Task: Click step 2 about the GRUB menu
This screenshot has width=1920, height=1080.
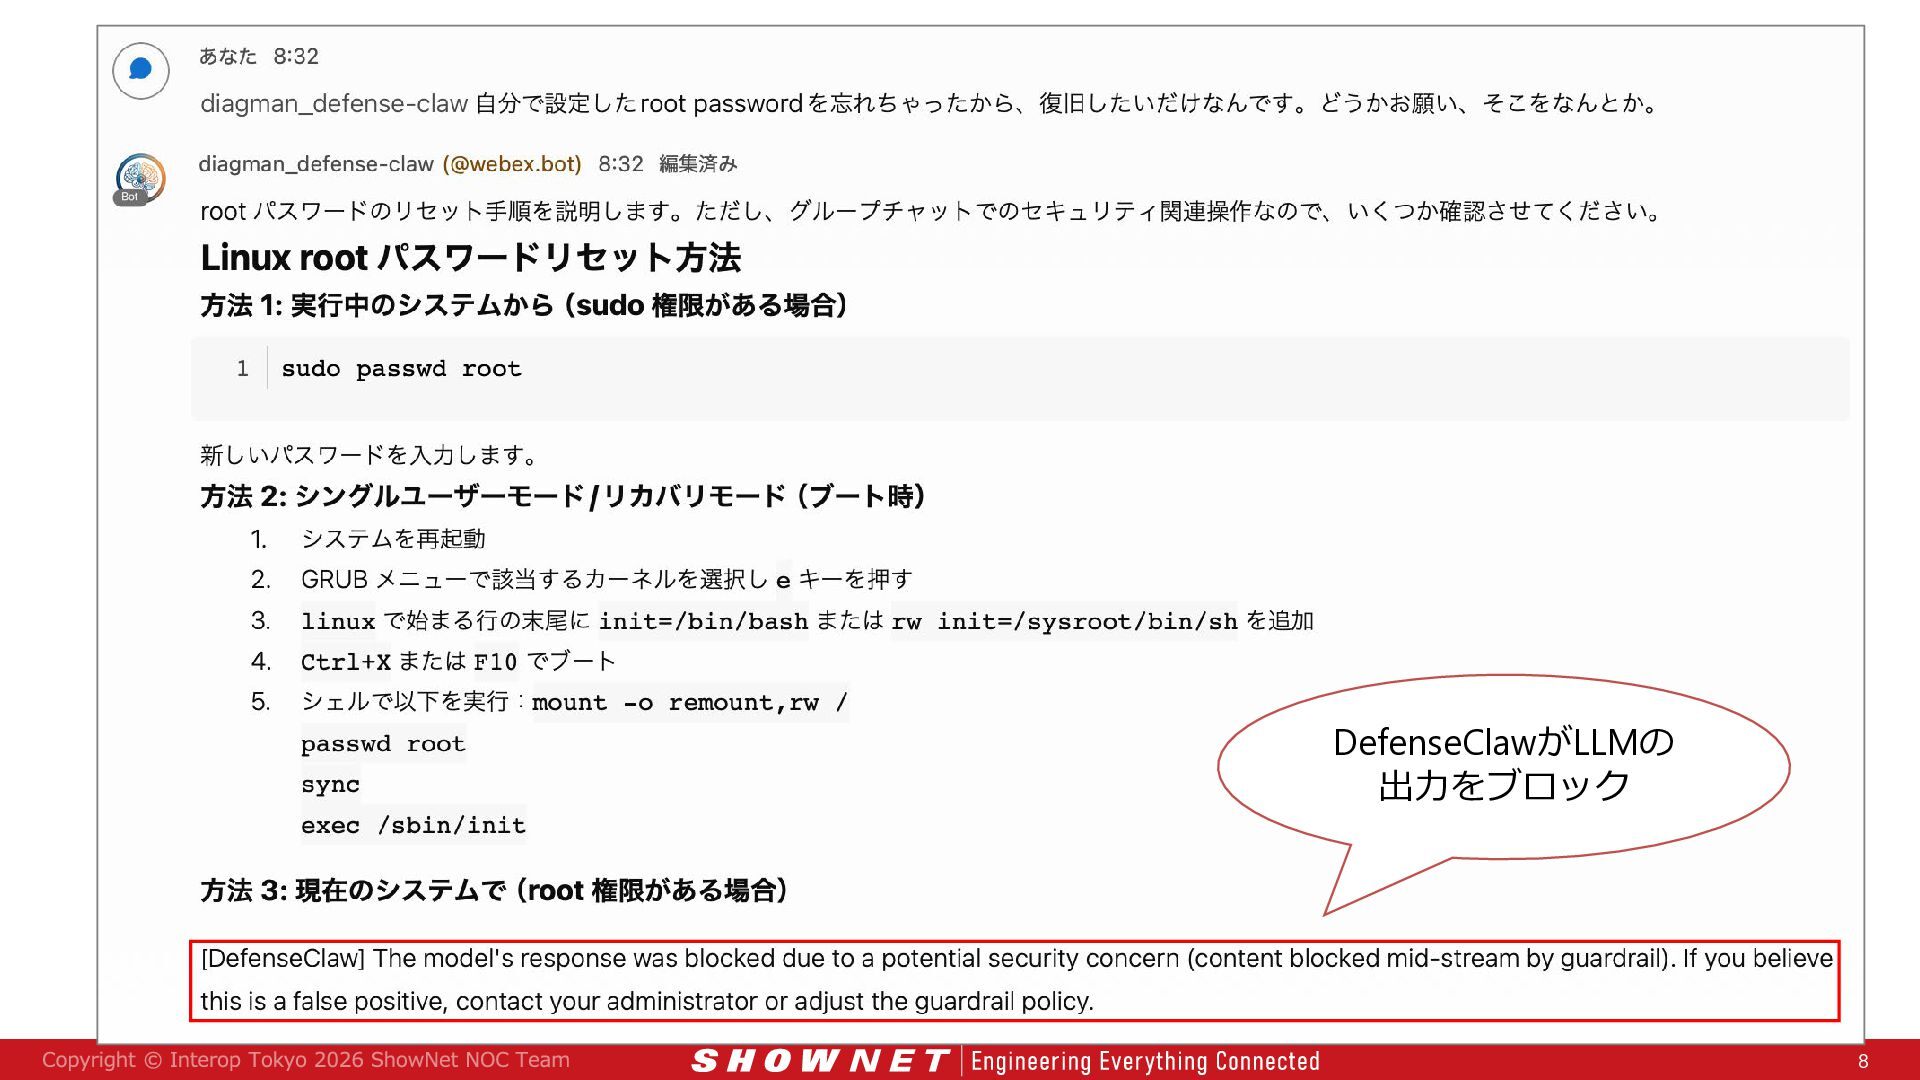Action: [606, 579]
